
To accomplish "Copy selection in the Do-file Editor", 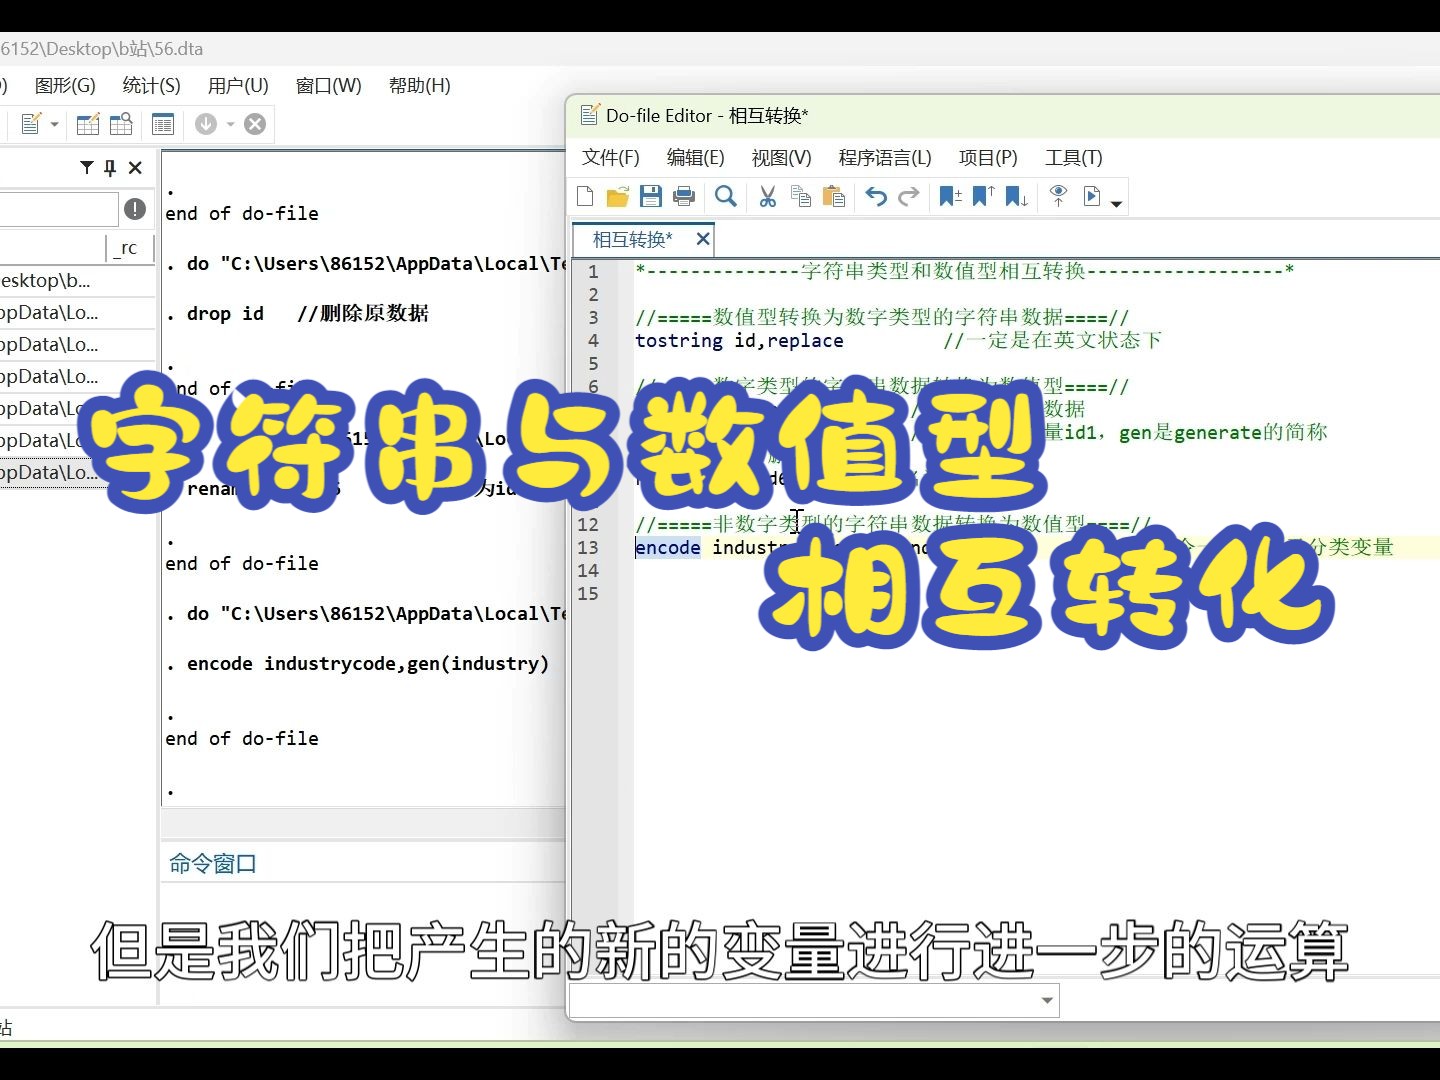I will coord(801,196).
